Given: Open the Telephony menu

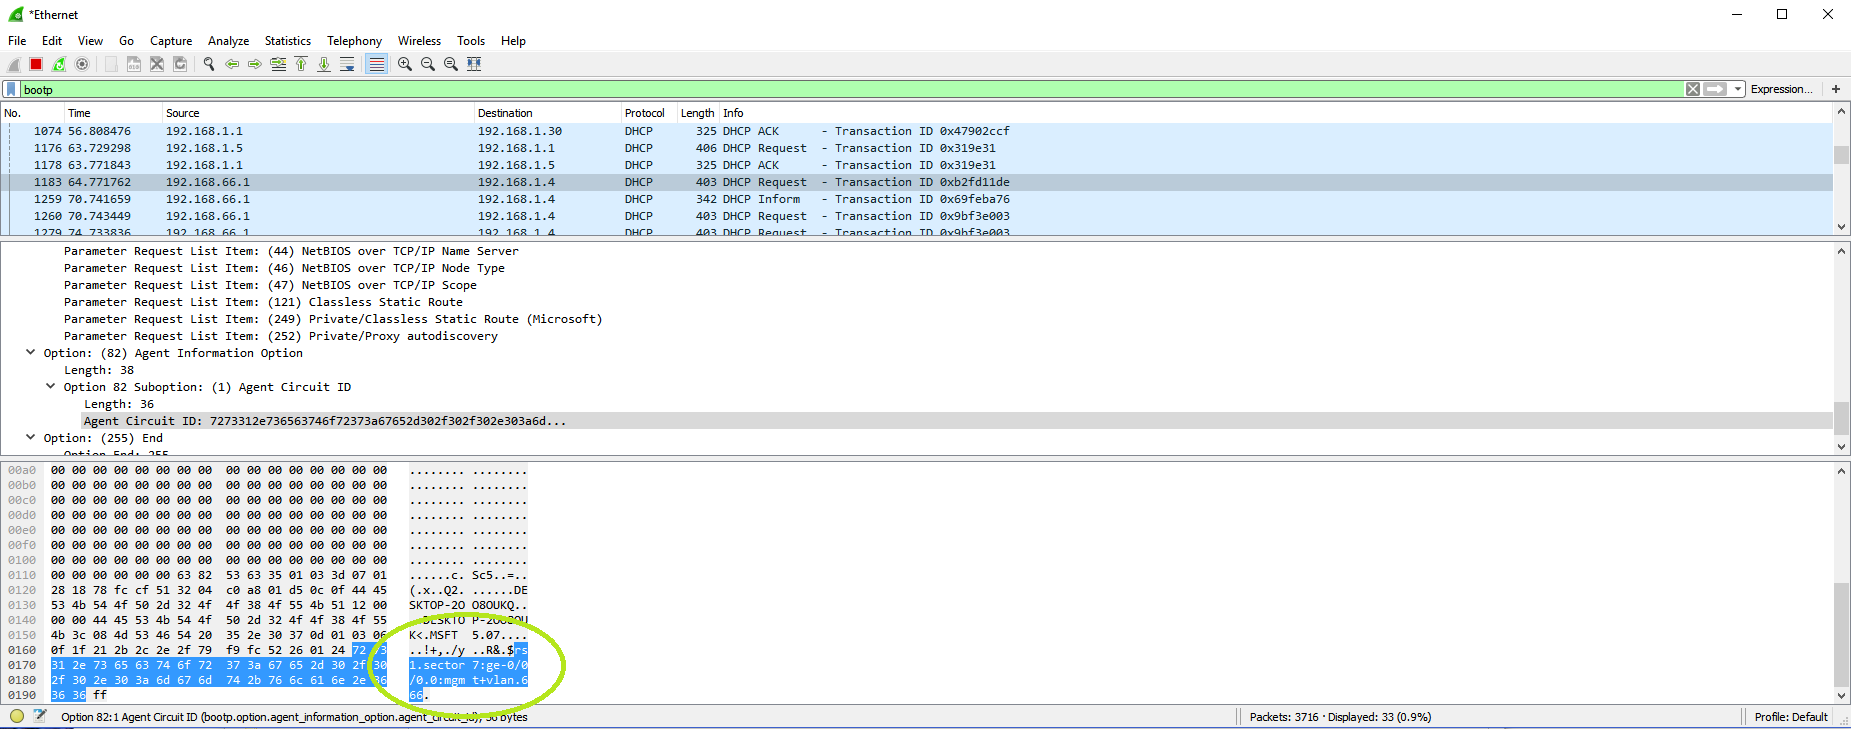Looking at the screenshot, I should click(354, 41).
